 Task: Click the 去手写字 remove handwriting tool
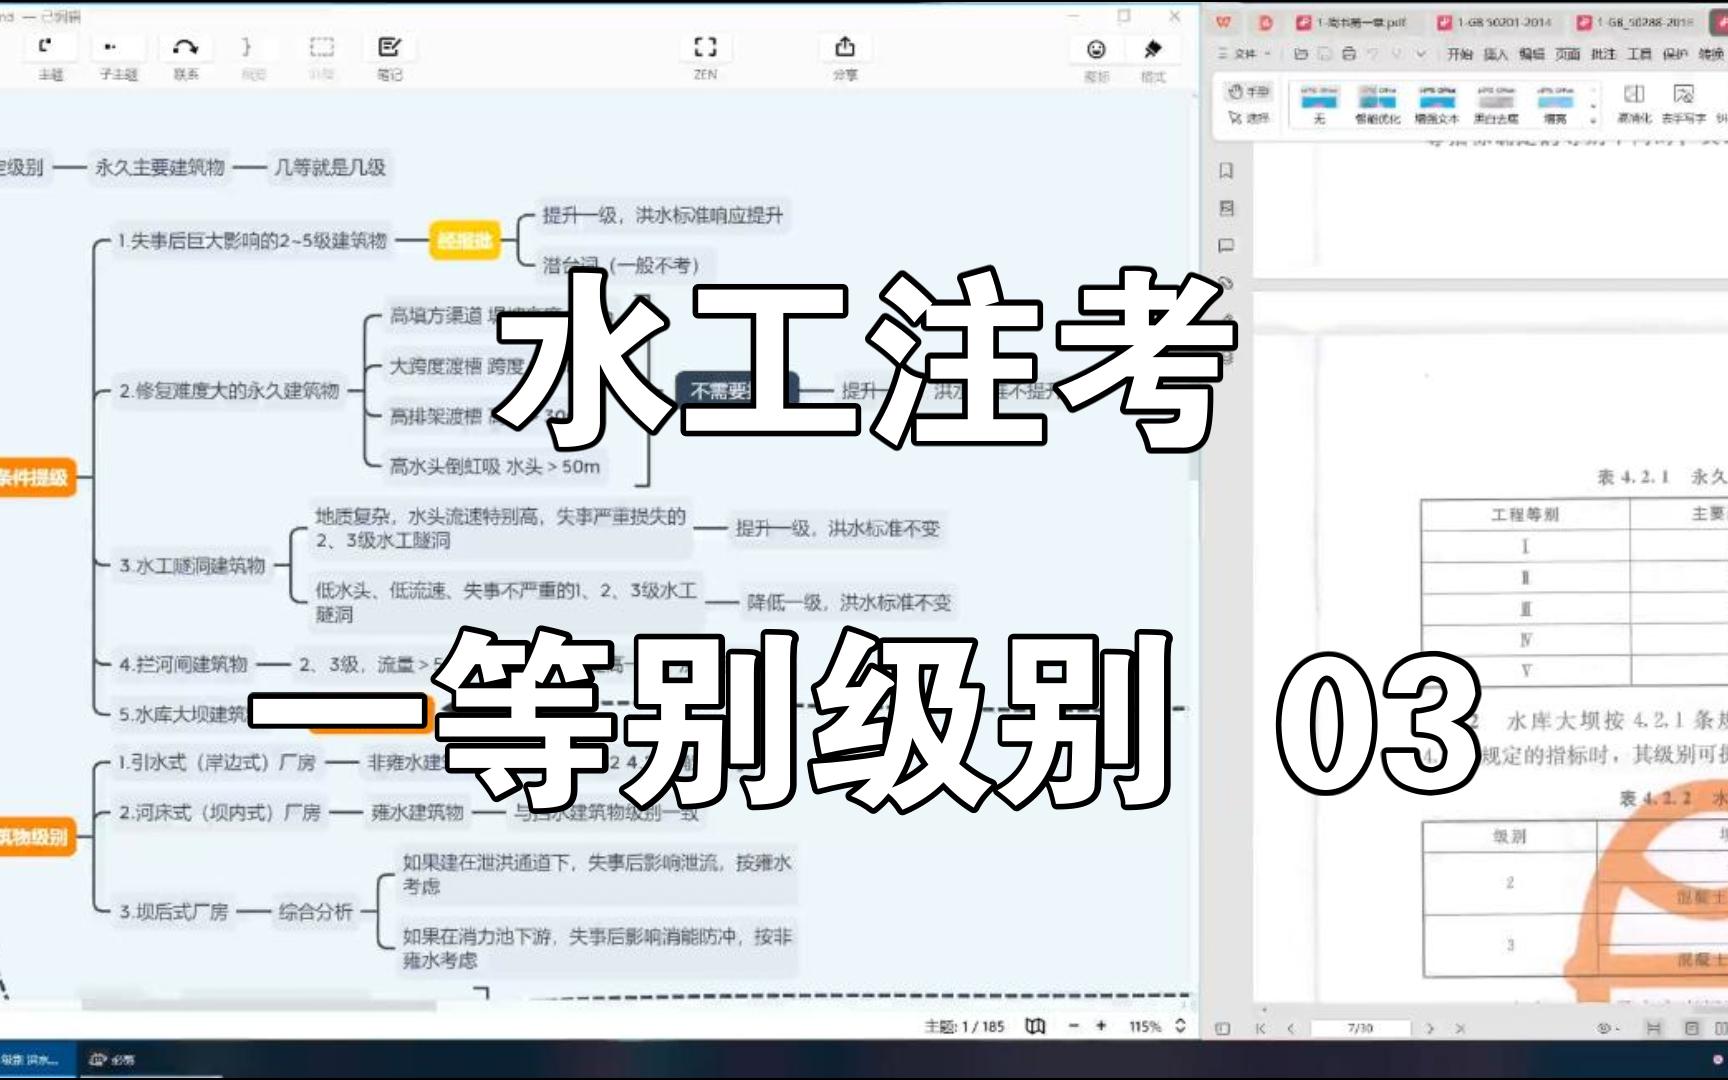coord(1684,104)
